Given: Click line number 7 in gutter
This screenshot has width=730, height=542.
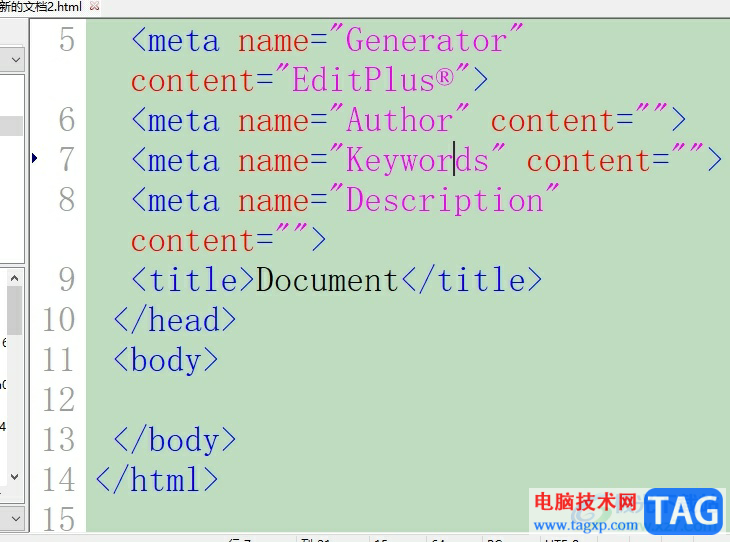Looking at the screenshot, I should coord(67,160).
